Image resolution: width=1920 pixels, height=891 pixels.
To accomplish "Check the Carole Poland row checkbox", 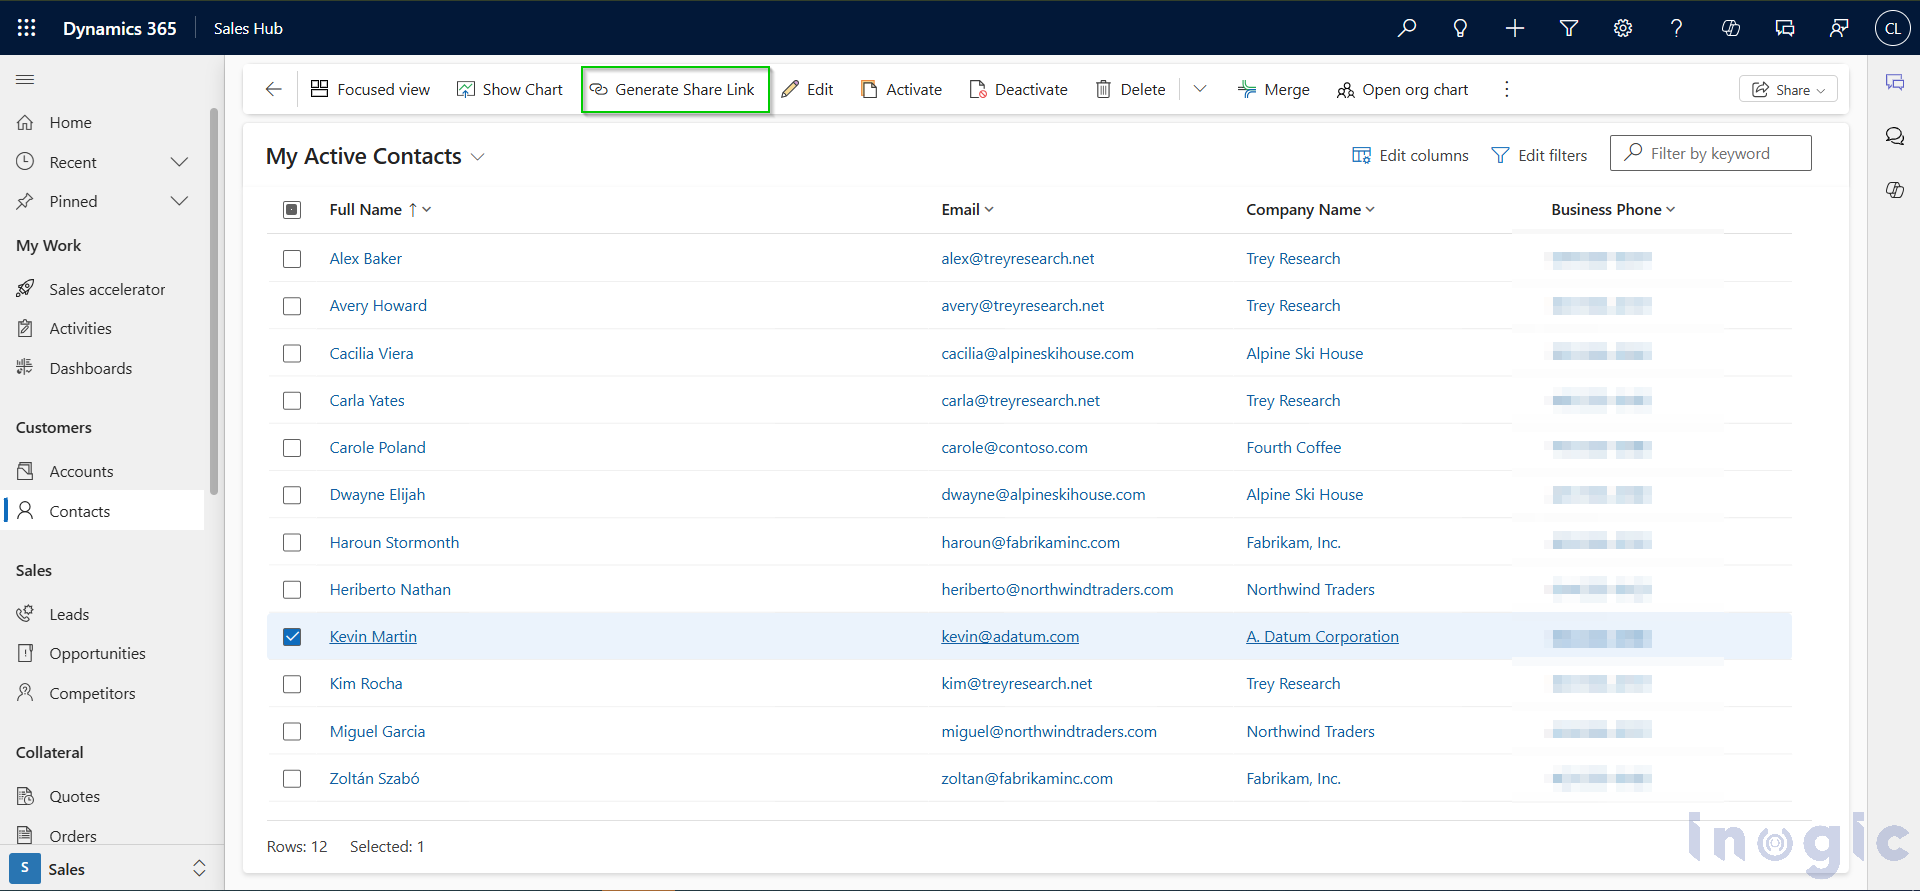I will coord(292,448).
